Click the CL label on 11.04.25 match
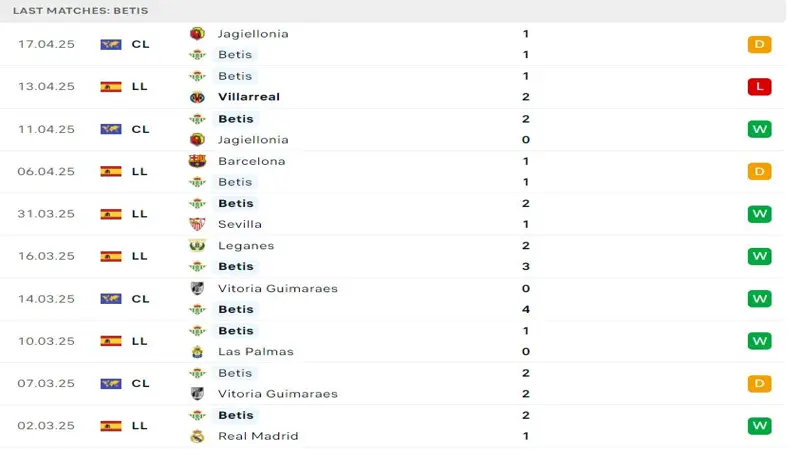The width and height of the screenshot is (800, 450). point(140,129)
